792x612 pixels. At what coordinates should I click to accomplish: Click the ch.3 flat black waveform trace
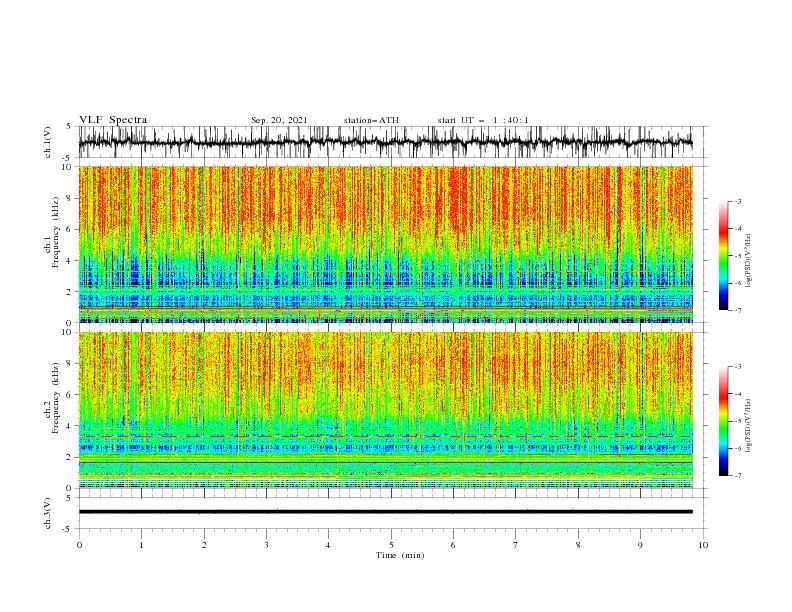coord(385,512)
